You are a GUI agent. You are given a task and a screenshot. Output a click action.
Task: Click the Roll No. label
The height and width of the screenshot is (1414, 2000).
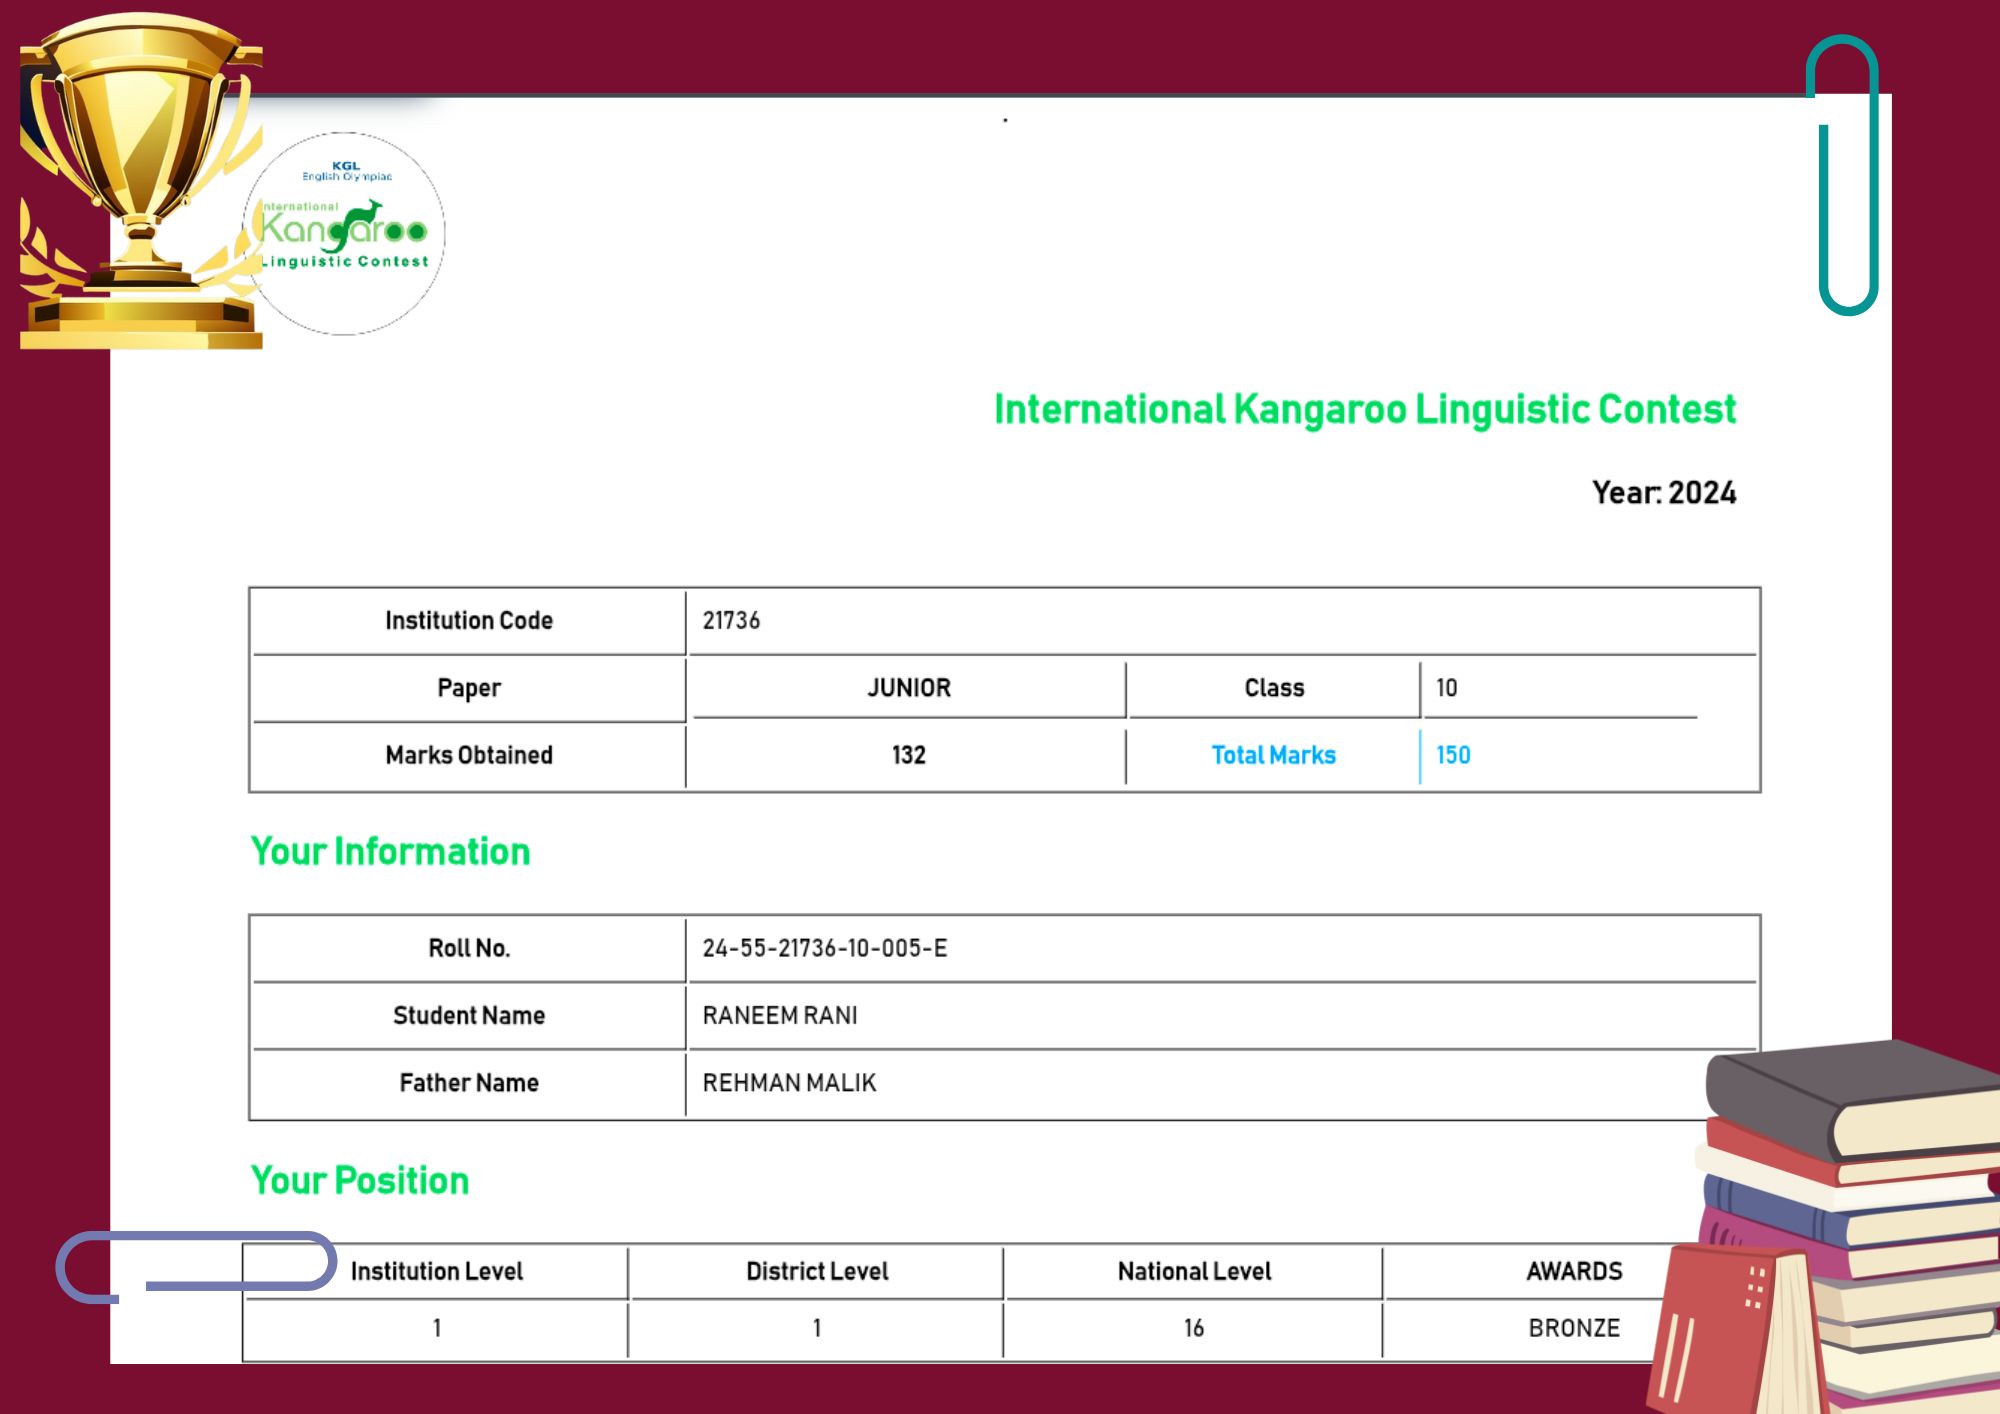point(469,948)
